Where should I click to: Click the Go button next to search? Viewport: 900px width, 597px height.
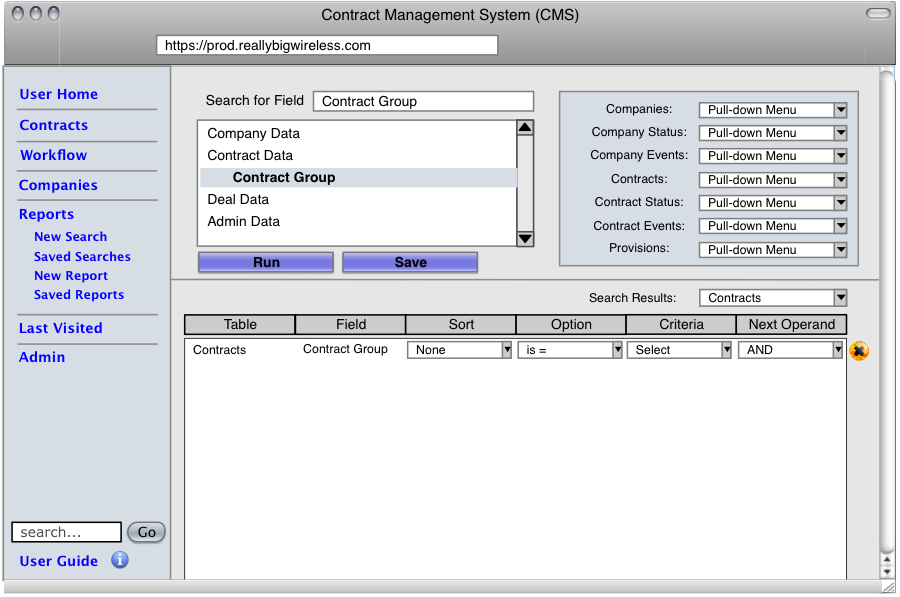[x=147, y=532]
